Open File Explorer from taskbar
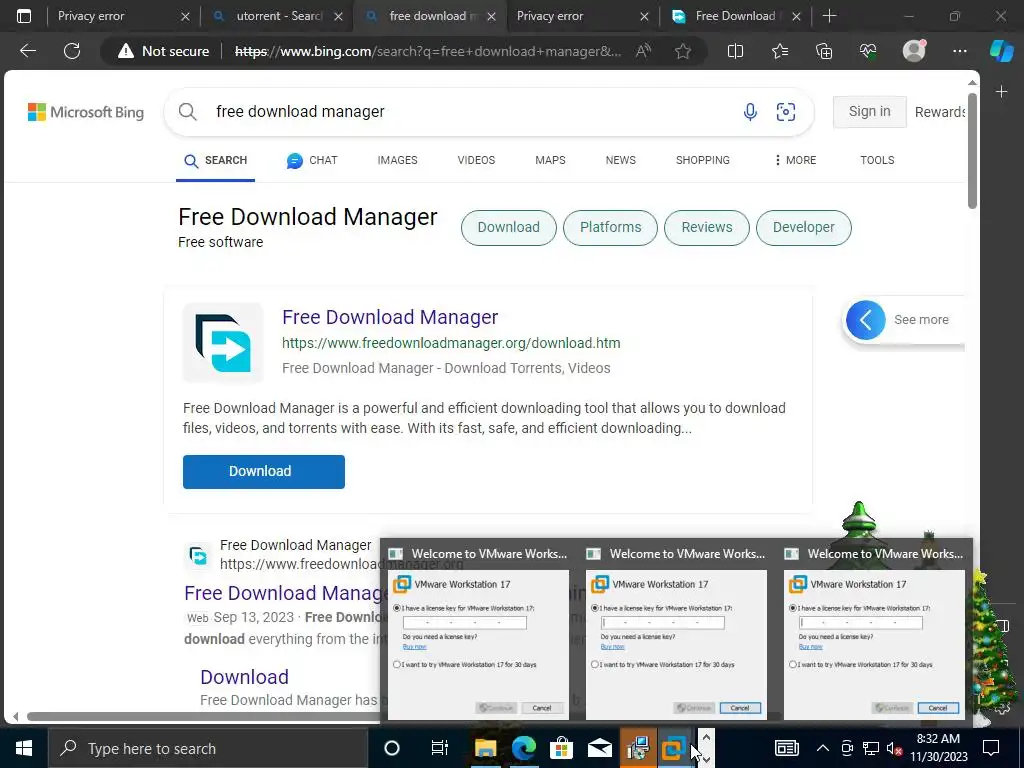 coord(485,748)
